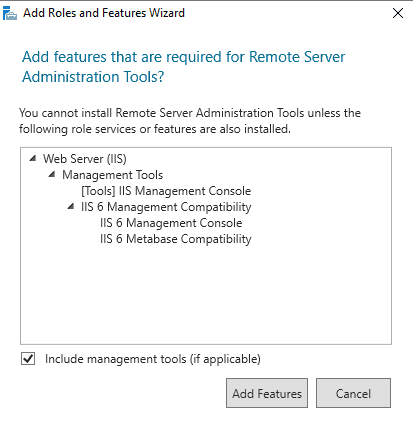The image size is (413, 434).
Task: Collapse IIS 6 Management Compatibility node
Action: pos(71,206)
